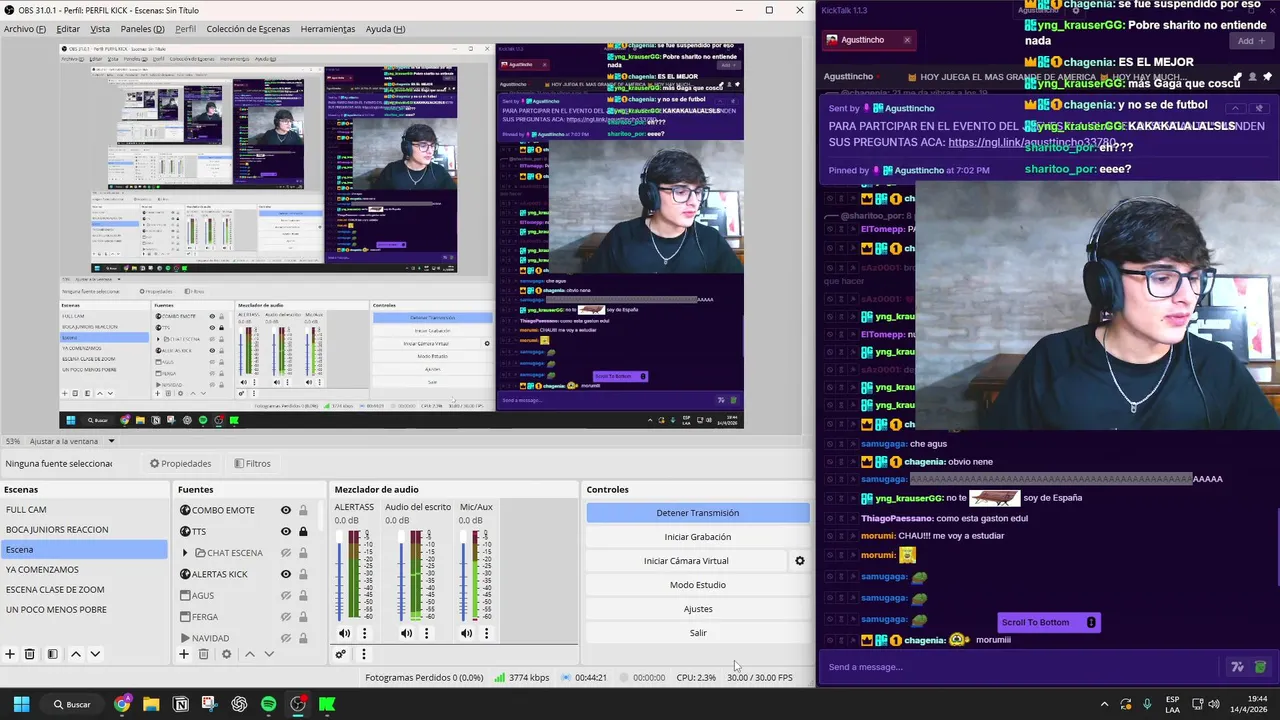Open scene filters icon in Escenas panel

(x=52, y=654)
